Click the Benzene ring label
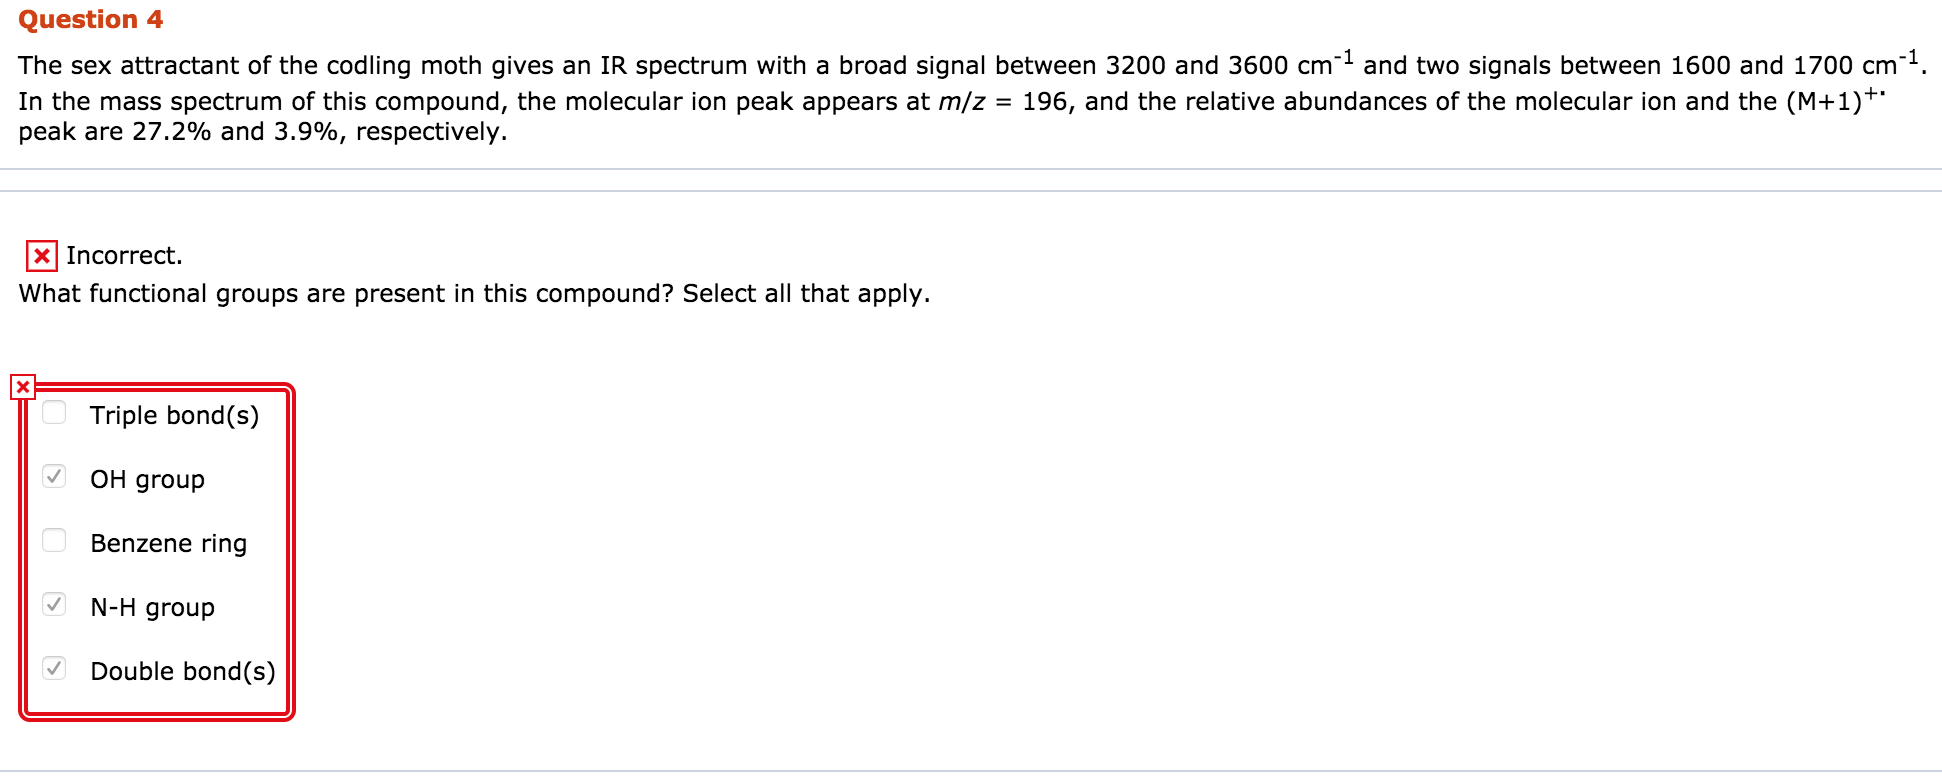1942x776 pixels. [168, 543]
